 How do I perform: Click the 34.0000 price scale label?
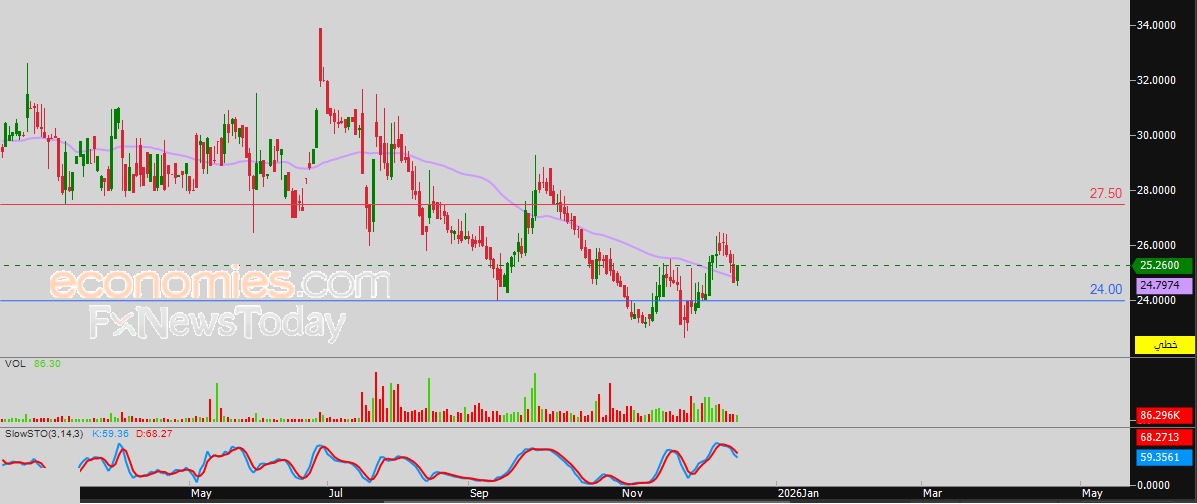click(x=1157, y=25)
